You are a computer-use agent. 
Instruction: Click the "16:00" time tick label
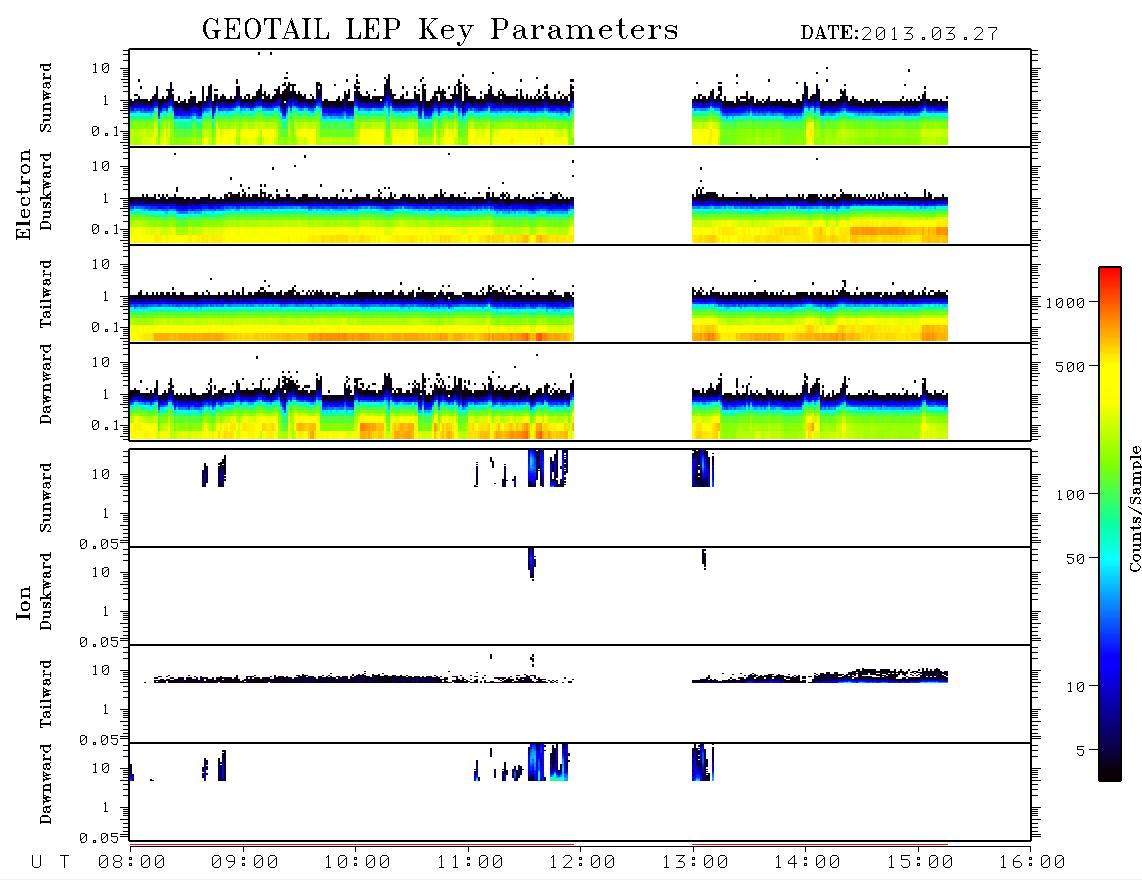1032,863
